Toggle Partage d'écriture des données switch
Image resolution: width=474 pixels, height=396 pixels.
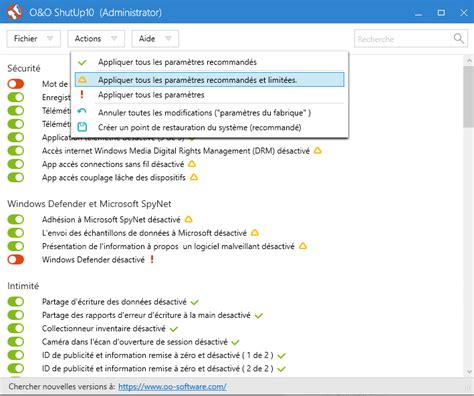tap(16, 301)
